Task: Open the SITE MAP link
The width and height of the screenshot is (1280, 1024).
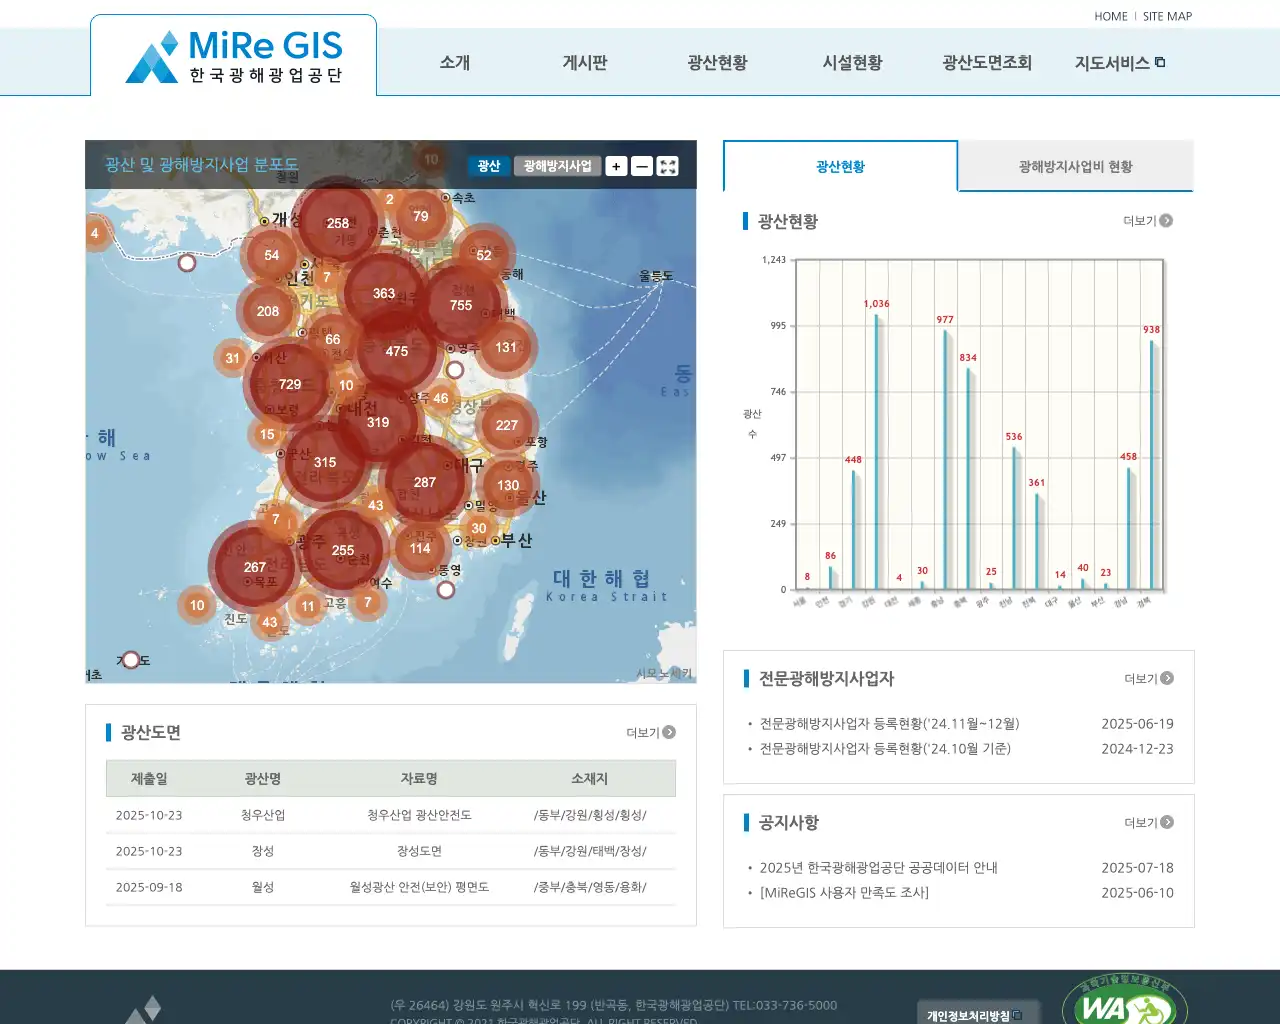Action: coord(1167,16)
